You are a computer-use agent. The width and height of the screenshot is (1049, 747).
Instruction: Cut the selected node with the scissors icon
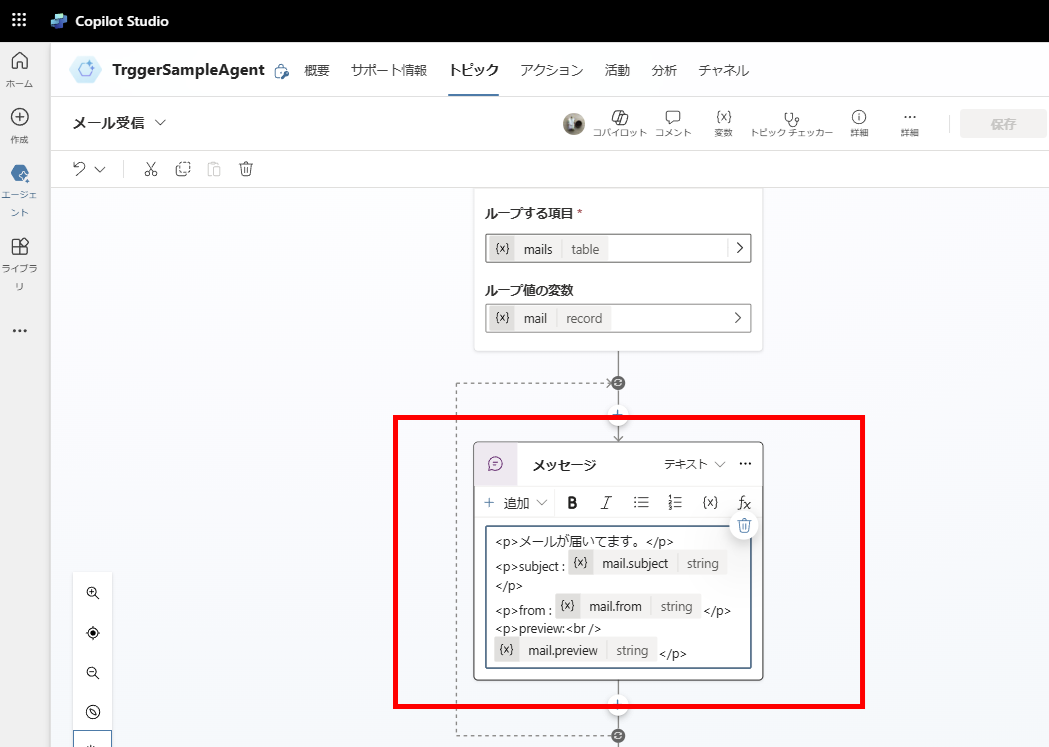151,169
